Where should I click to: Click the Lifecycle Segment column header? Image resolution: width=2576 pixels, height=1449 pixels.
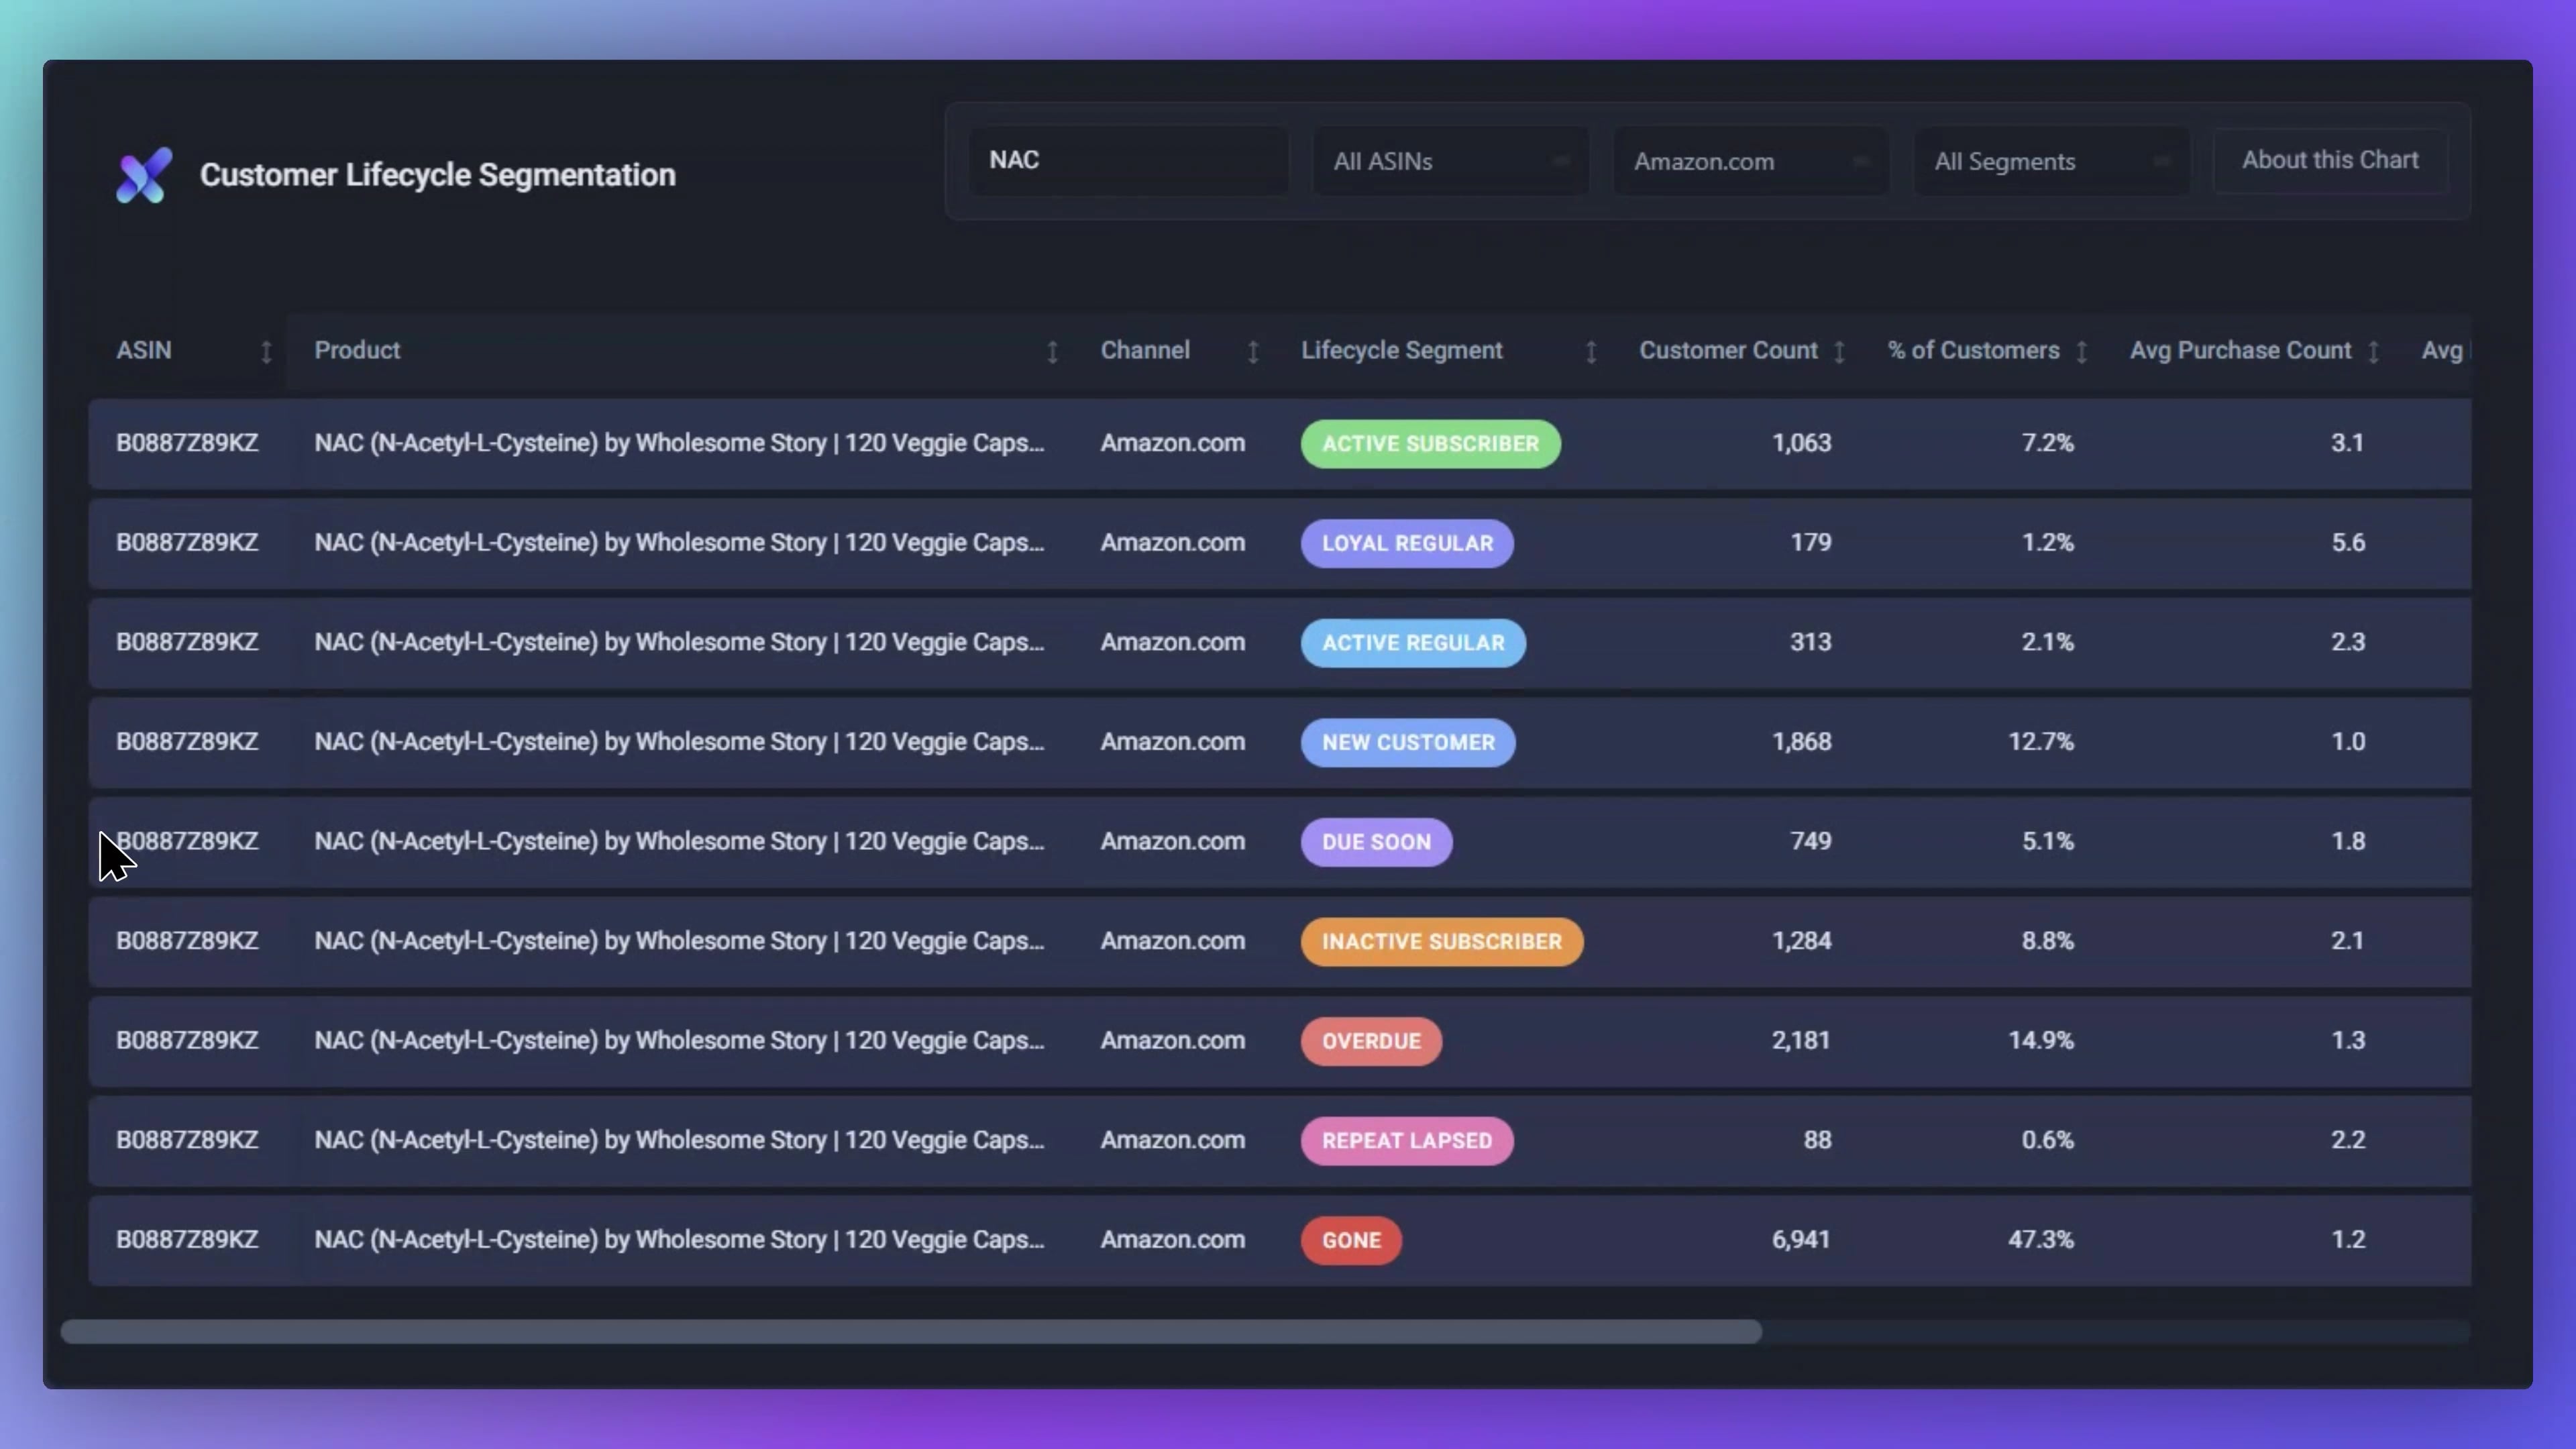(1401, 351)
